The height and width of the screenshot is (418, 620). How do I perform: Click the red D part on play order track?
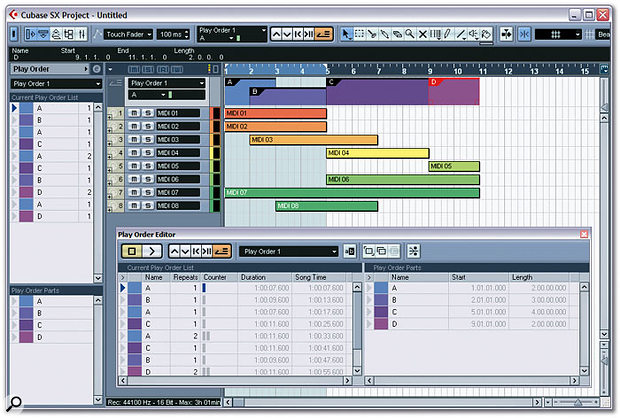(454, 91)
